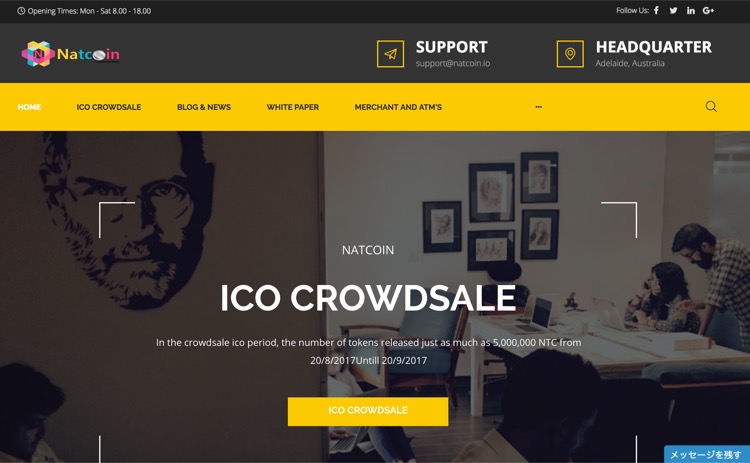Click the ICO CROWDSALE hero headline
The height and width of the screenshot is (463, 750).
point(368,298)
